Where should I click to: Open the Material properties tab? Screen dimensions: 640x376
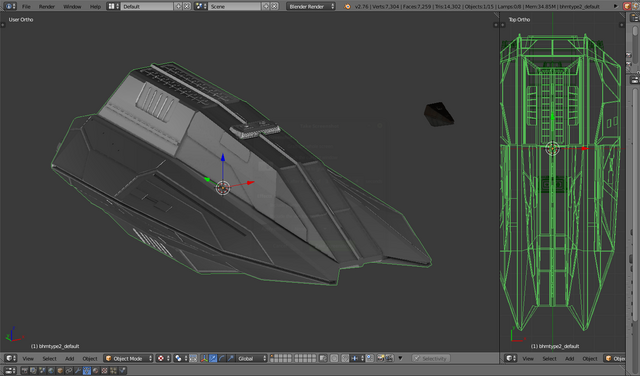(x=95, y=371)
